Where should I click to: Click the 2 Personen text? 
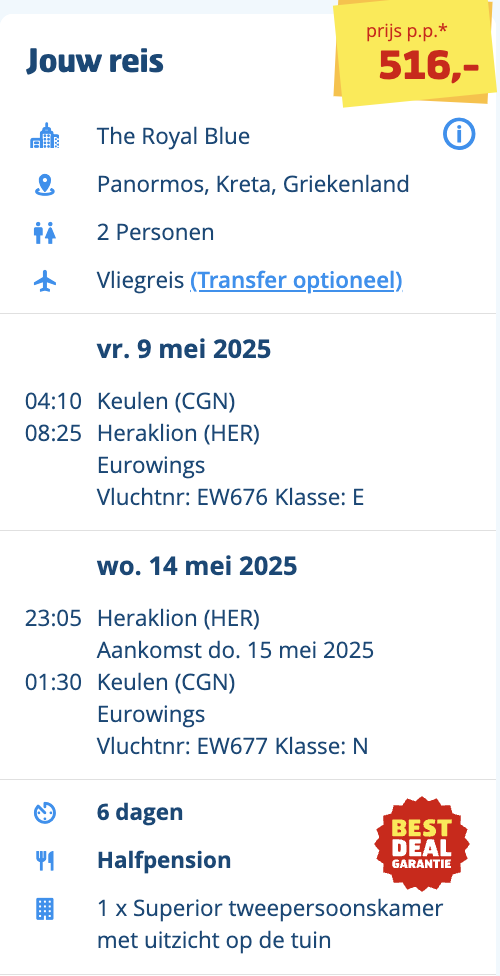tap(156, 233)
